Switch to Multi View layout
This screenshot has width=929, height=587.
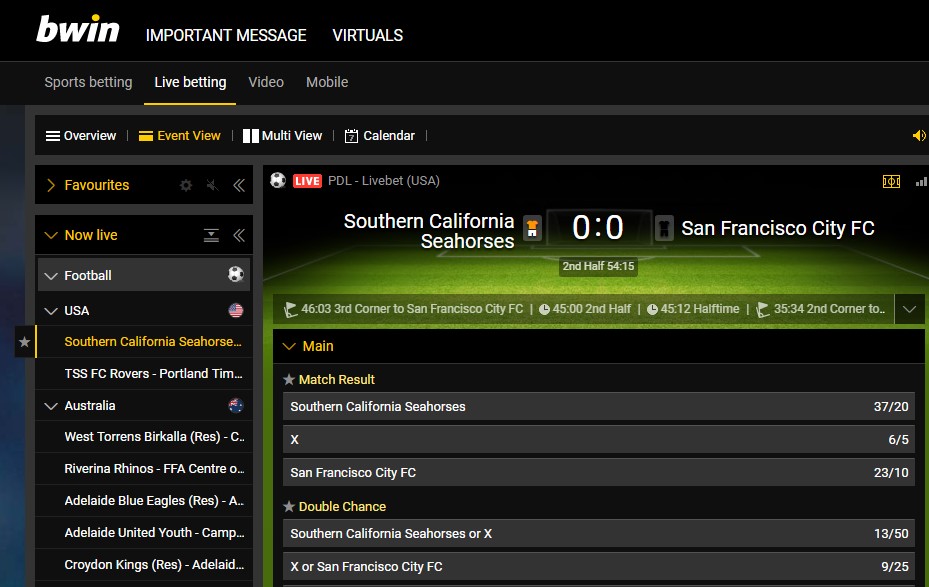coord(283,136)
